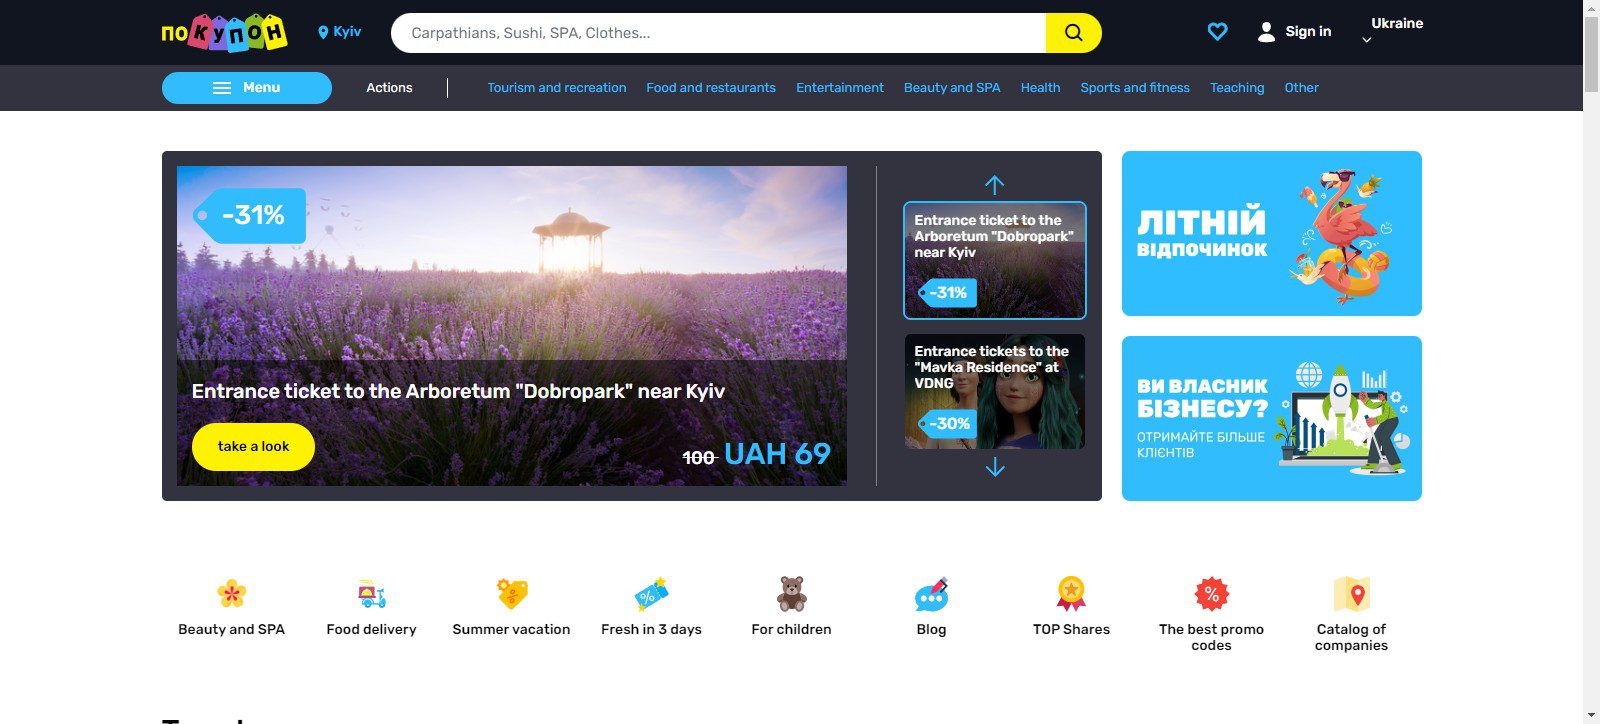Open the TOP Shares medal icon
Image resolution: width=1600 pixels, height=724 pixels.
click(1071, 594)
